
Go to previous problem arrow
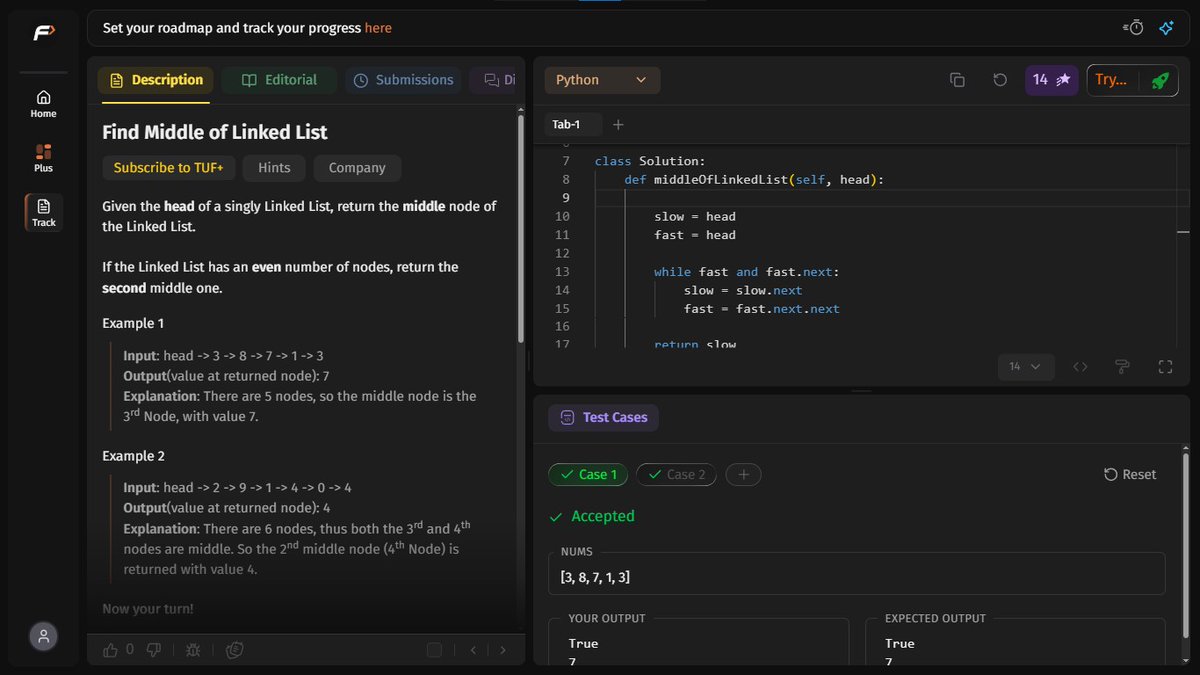point(474,650)
